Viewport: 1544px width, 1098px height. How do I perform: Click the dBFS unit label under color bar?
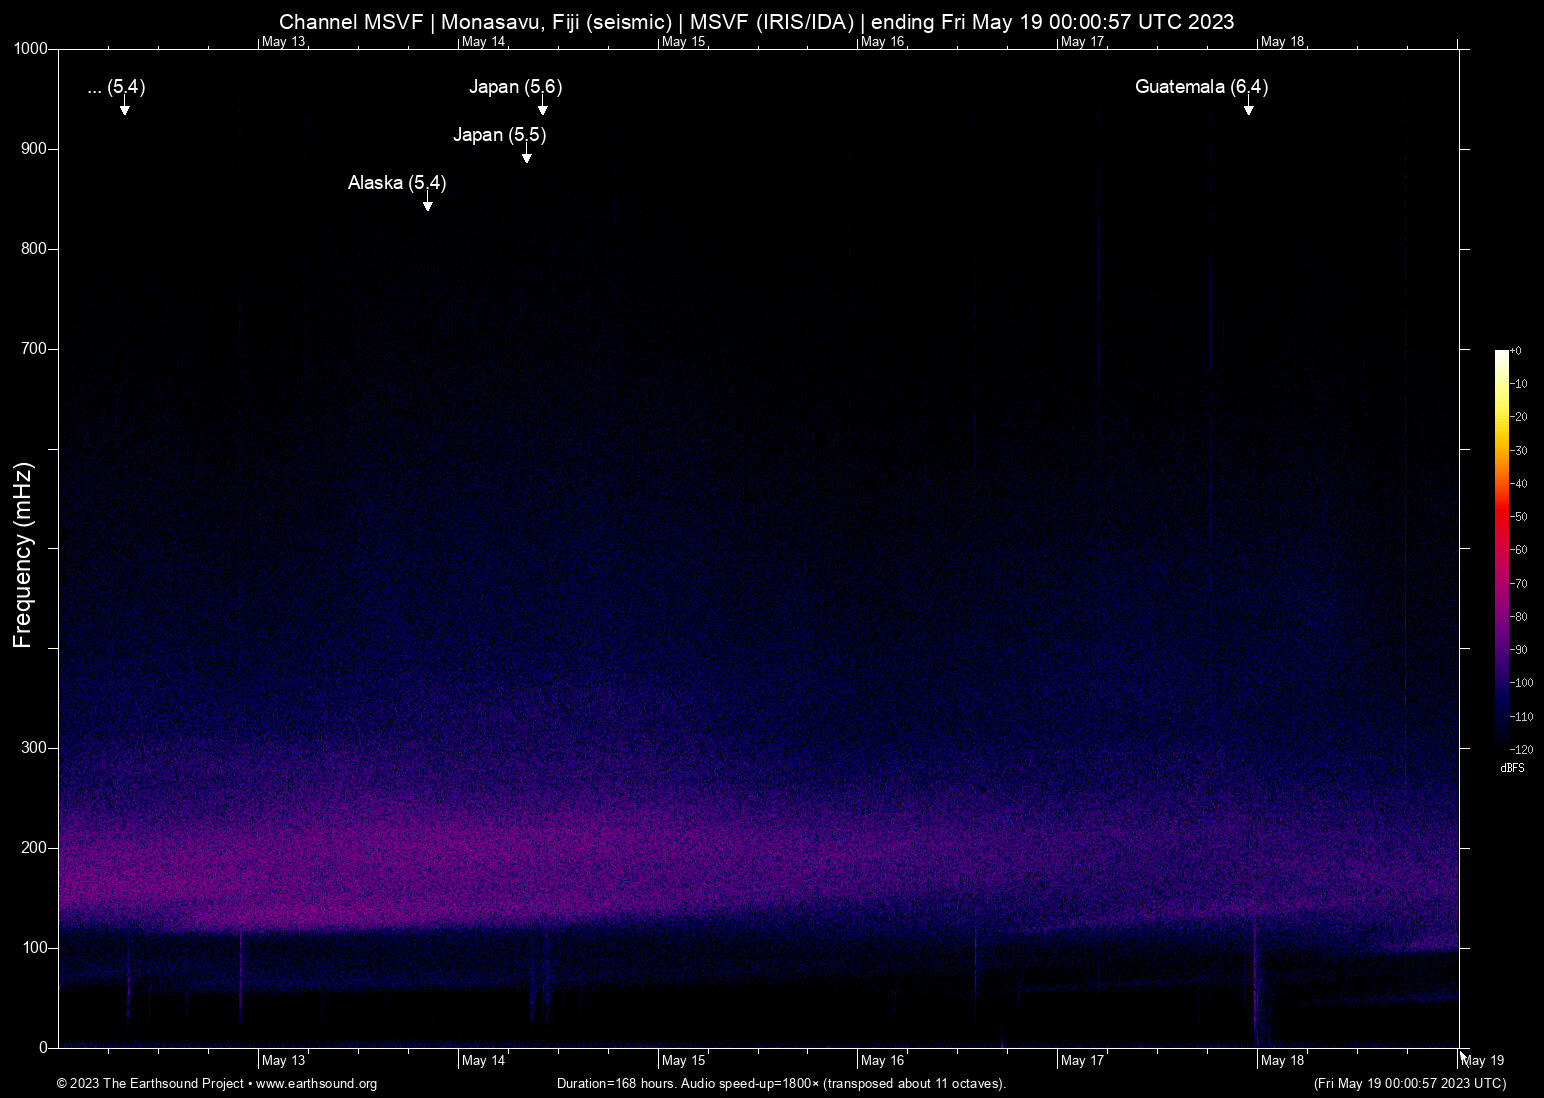(1512, 768)
